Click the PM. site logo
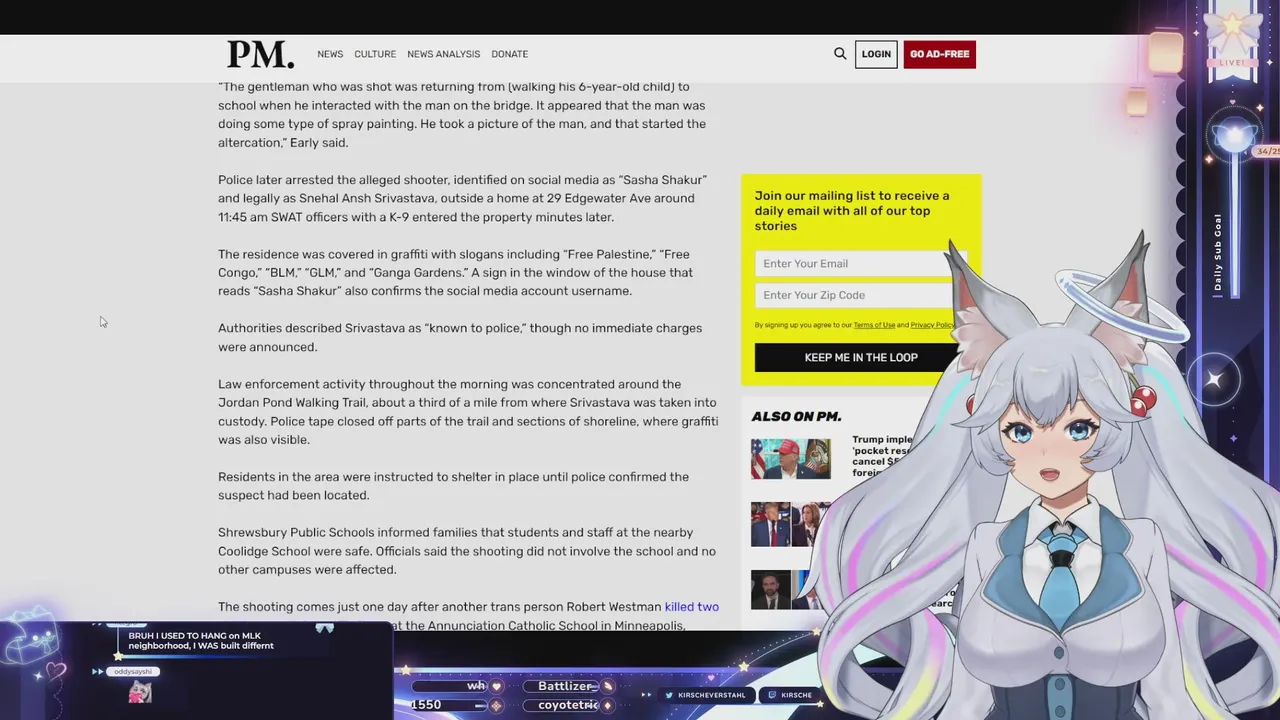Screen dimensions: 1280x720 pos(260,54)
